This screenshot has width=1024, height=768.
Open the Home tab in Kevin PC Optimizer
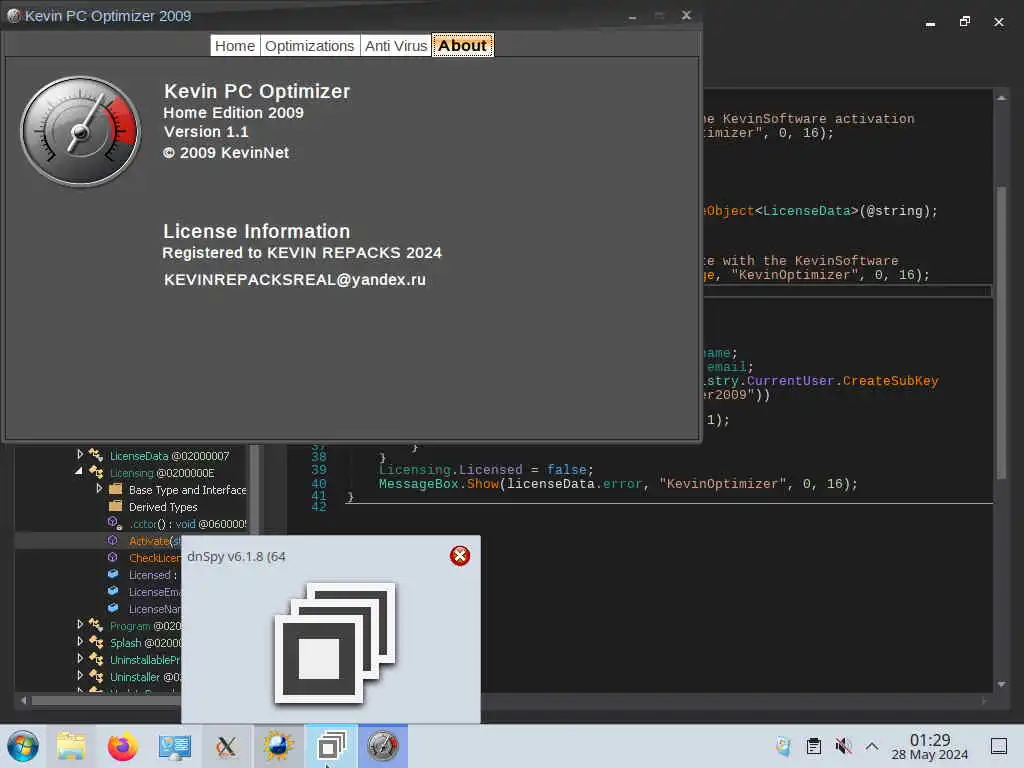point(235,46)
